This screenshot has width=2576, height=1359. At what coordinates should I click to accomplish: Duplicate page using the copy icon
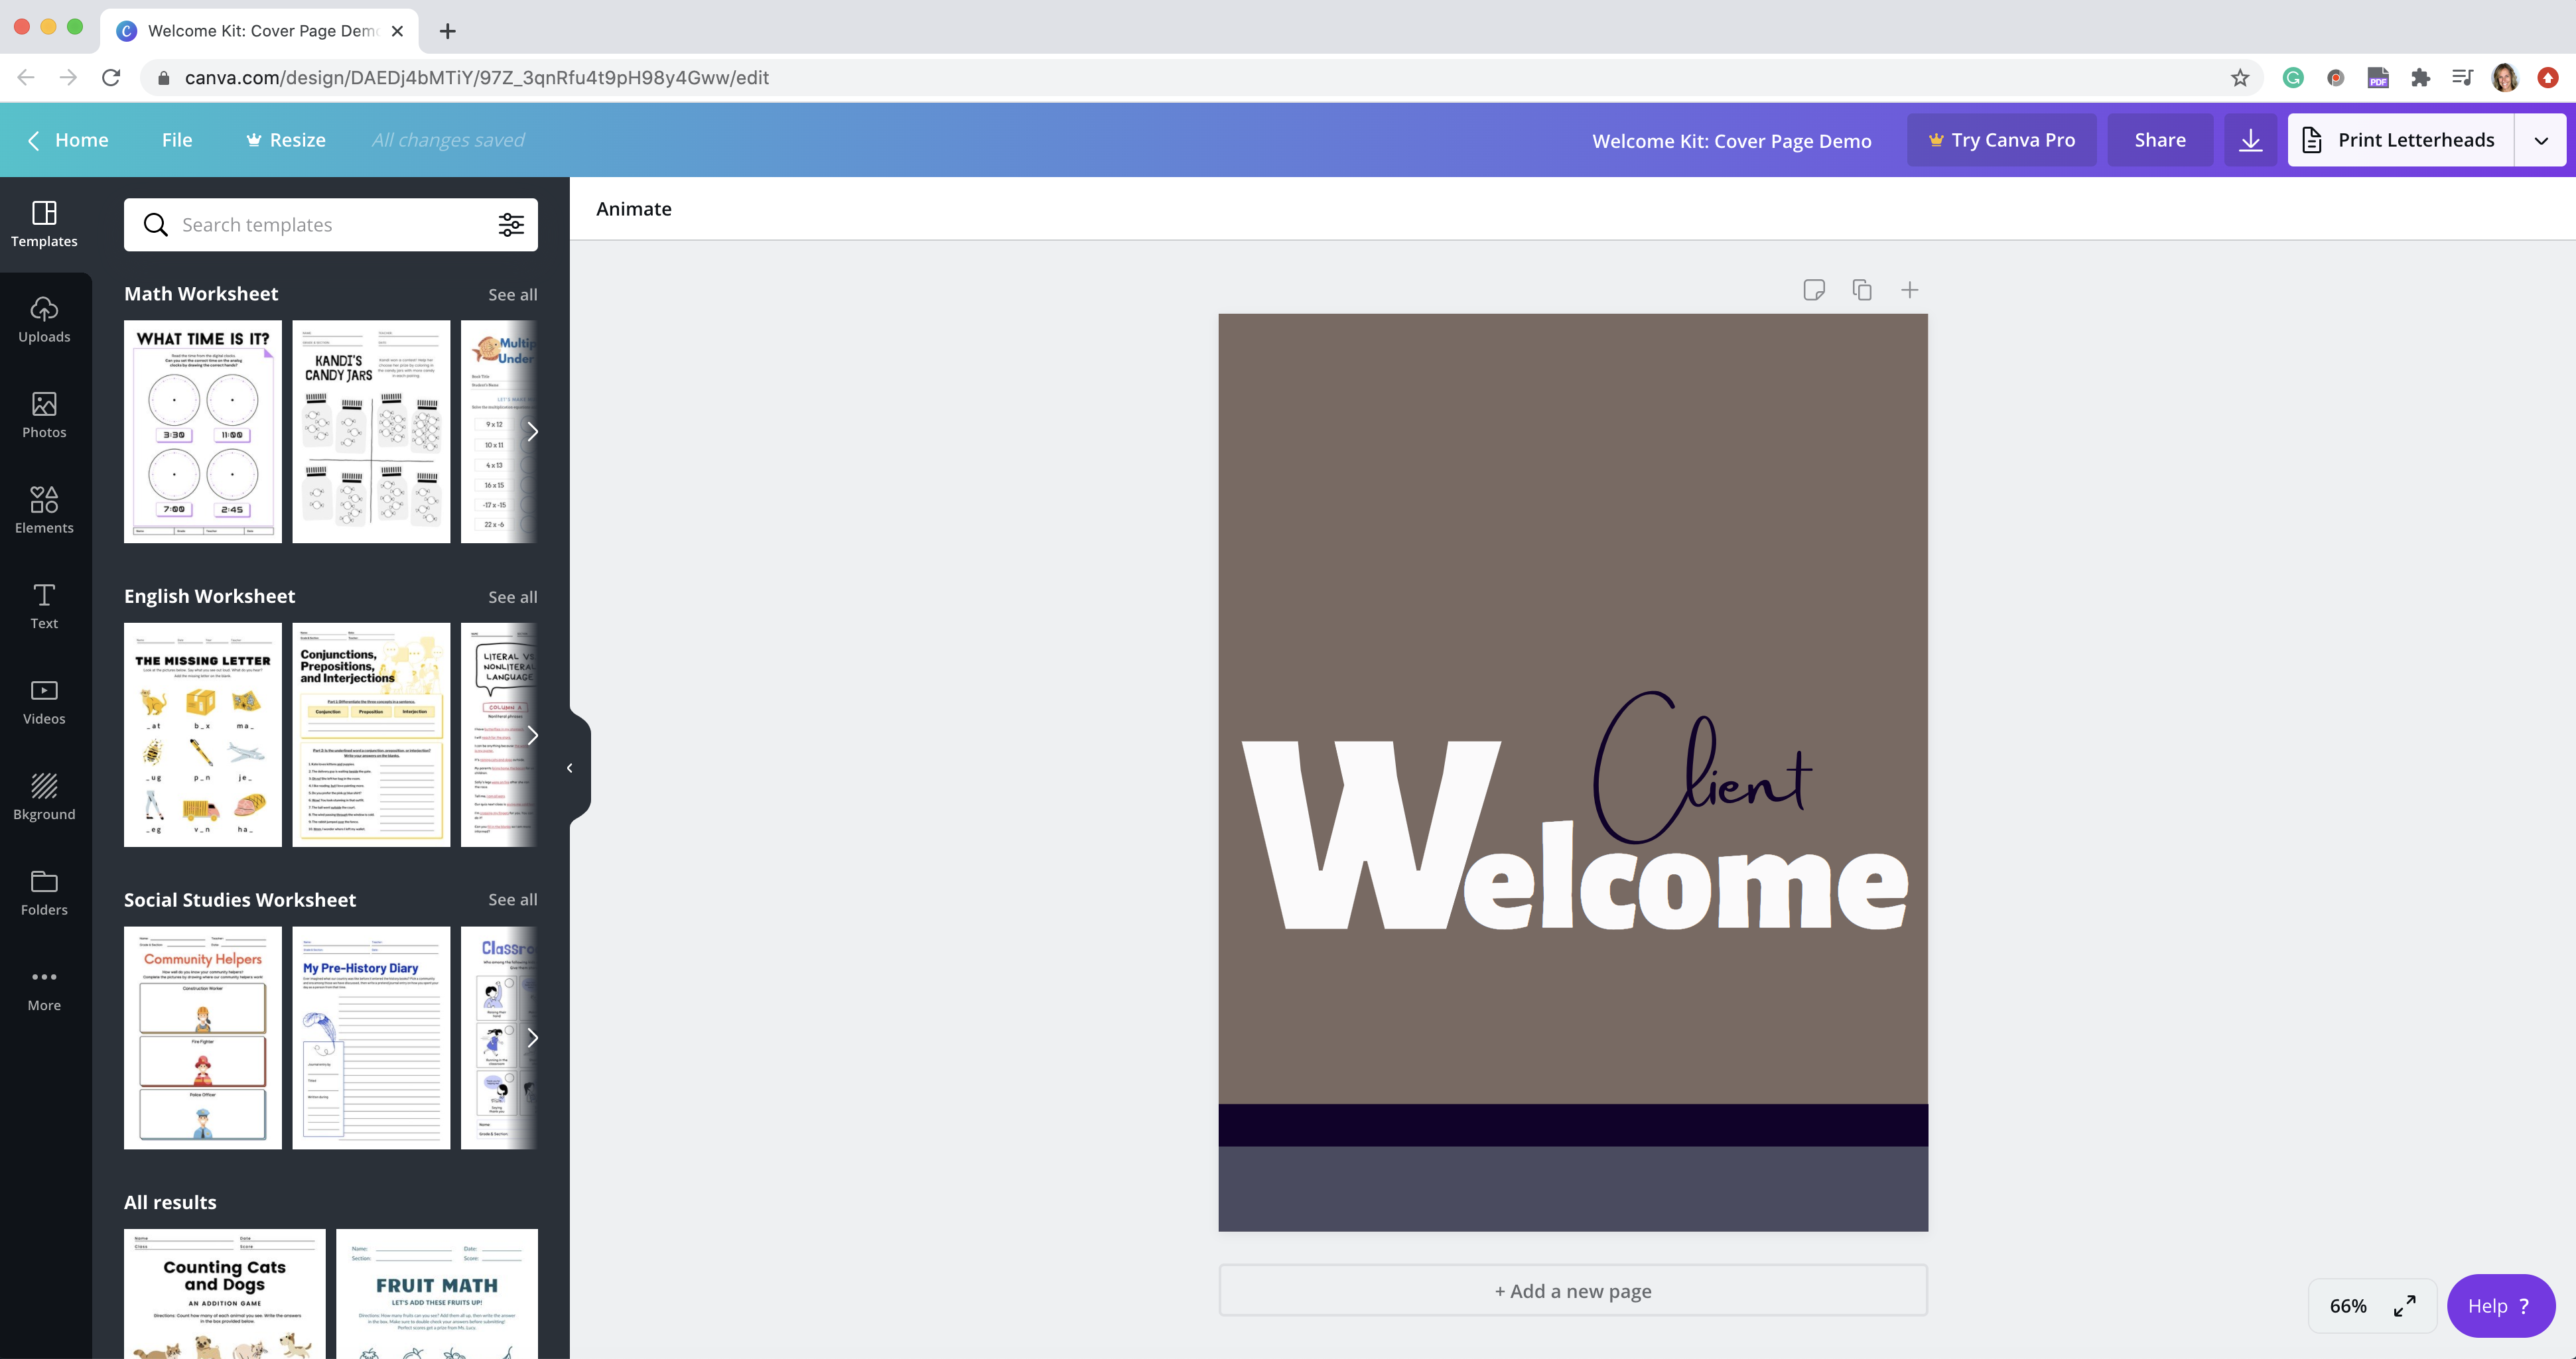tap(1861, 290)
